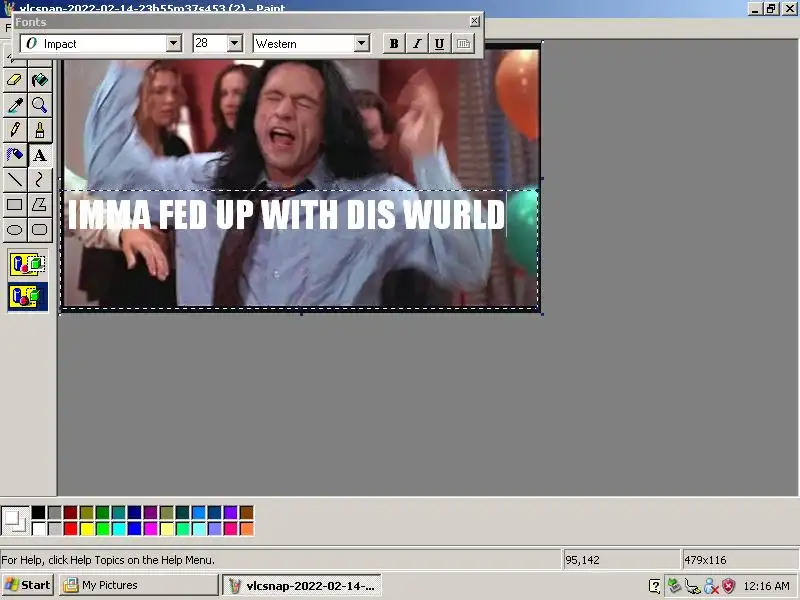Click the tray icon with red X
The height and width of the screenshot is (600, 800).
click(x=711, y=586)
